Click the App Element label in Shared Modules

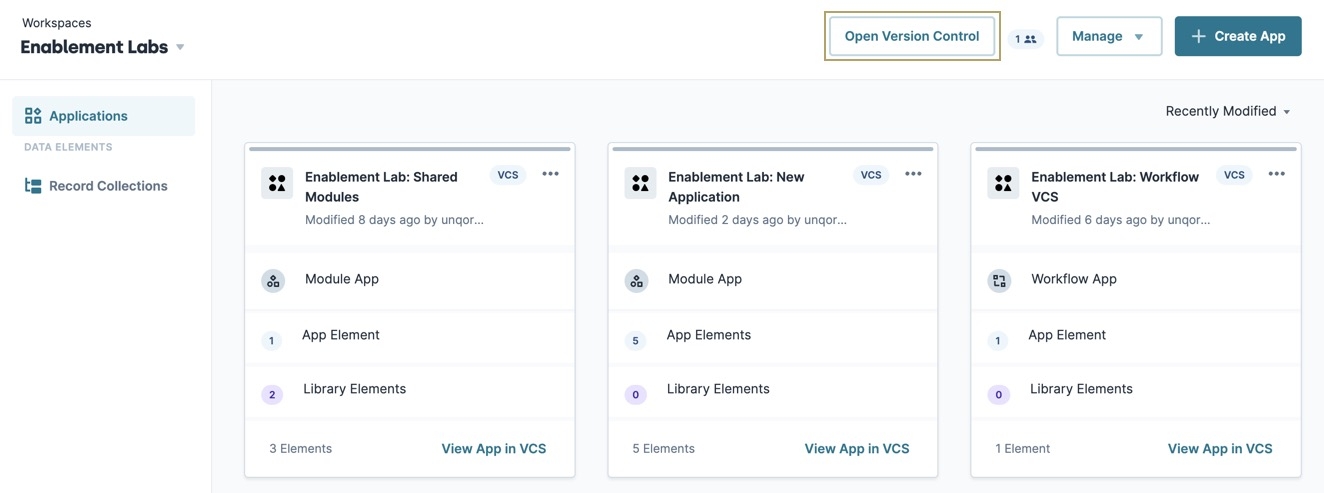[341, 335]
